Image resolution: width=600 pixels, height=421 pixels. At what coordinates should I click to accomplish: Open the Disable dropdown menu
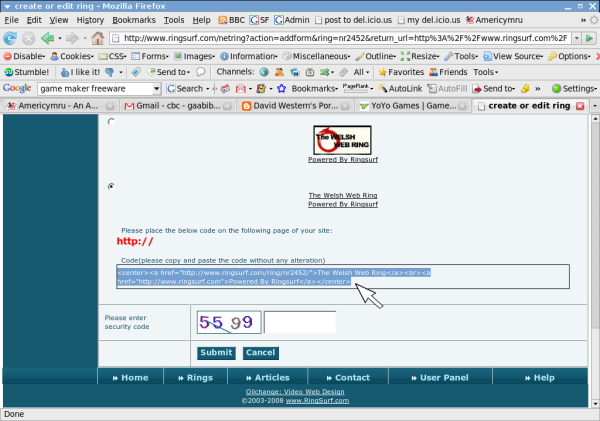click(x=24, y=56)
